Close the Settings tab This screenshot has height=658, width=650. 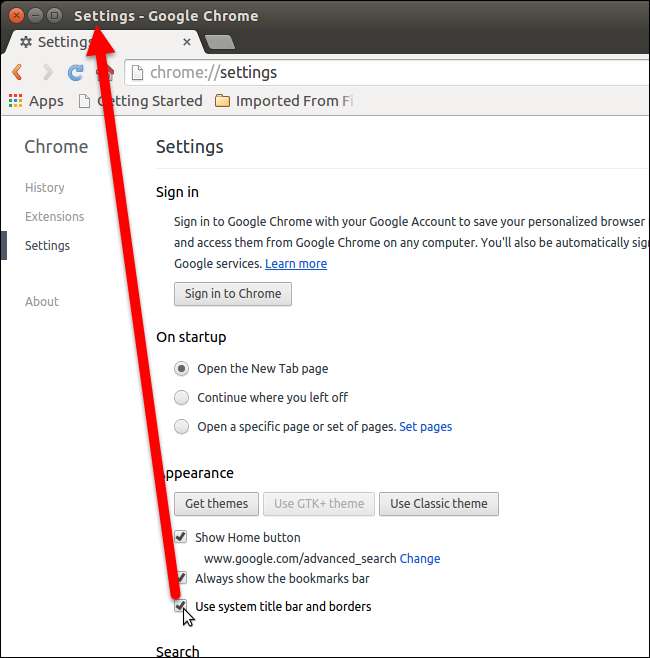187,42
